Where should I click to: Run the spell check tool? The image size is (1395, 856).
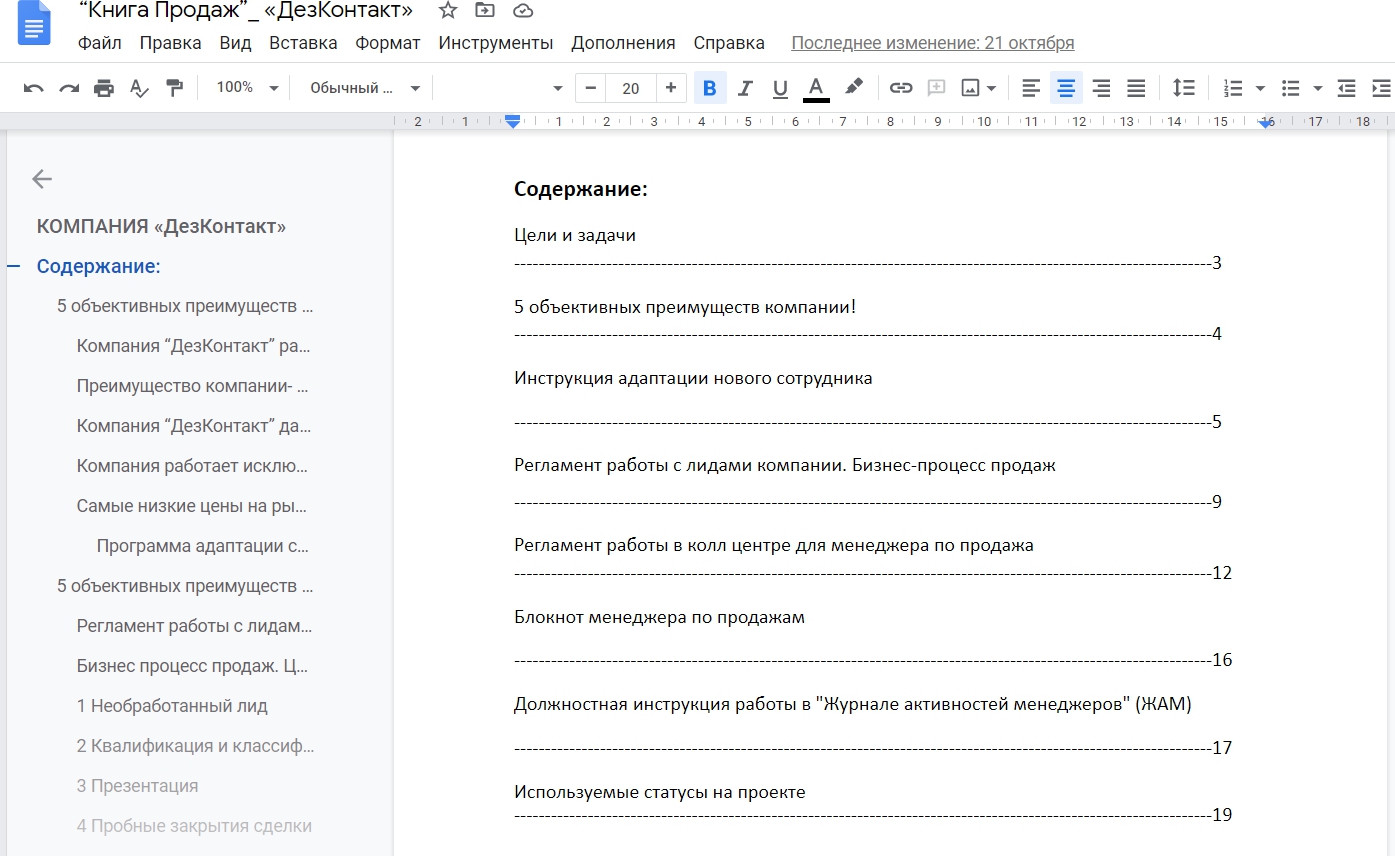[x=139, y=88]
